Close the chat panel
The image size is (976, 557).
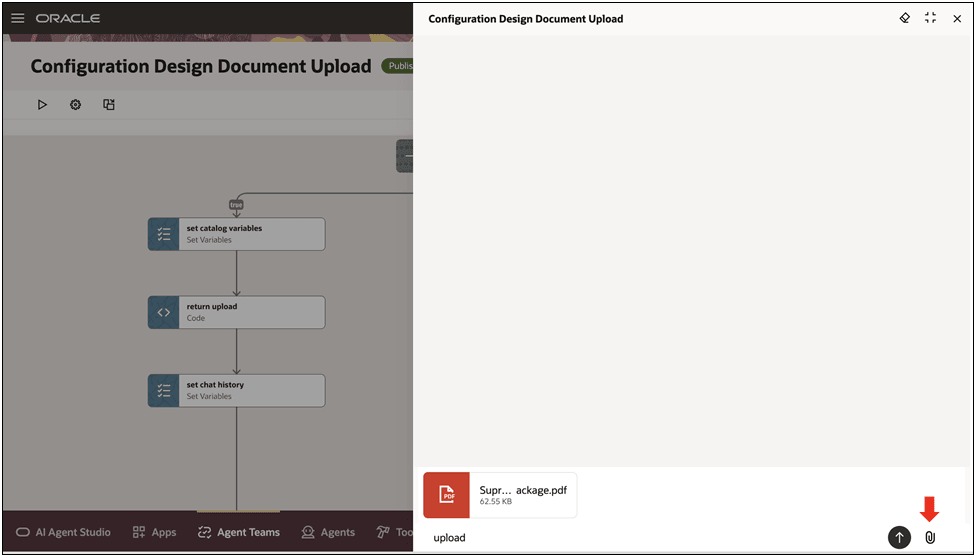[957, 19]
